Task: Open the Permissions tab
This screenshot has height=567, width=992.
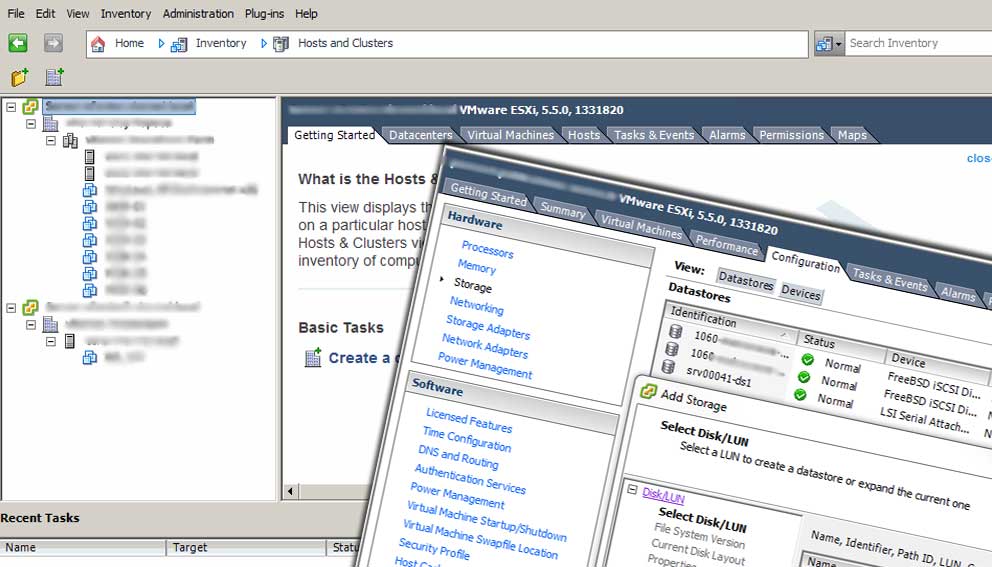Action: pyautogui.click(x=791, y=135)
